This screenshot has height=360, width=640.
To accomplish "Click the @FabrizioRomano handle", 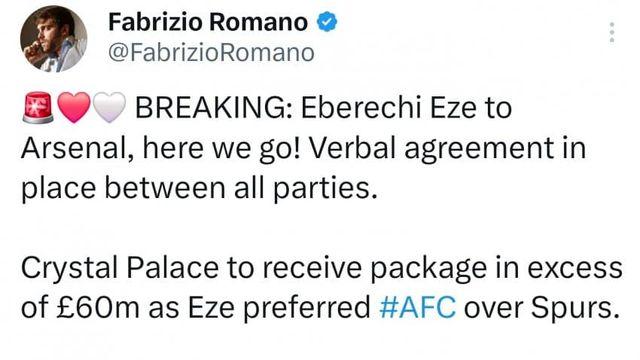I will pos(211,53).
